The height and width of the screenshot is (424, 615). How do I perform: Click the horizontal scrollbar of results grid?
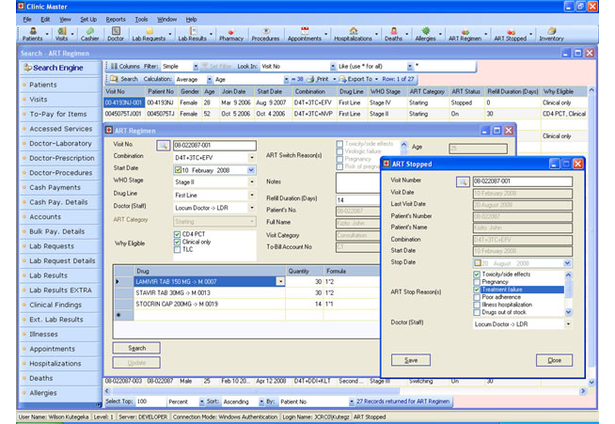[255, 391]
